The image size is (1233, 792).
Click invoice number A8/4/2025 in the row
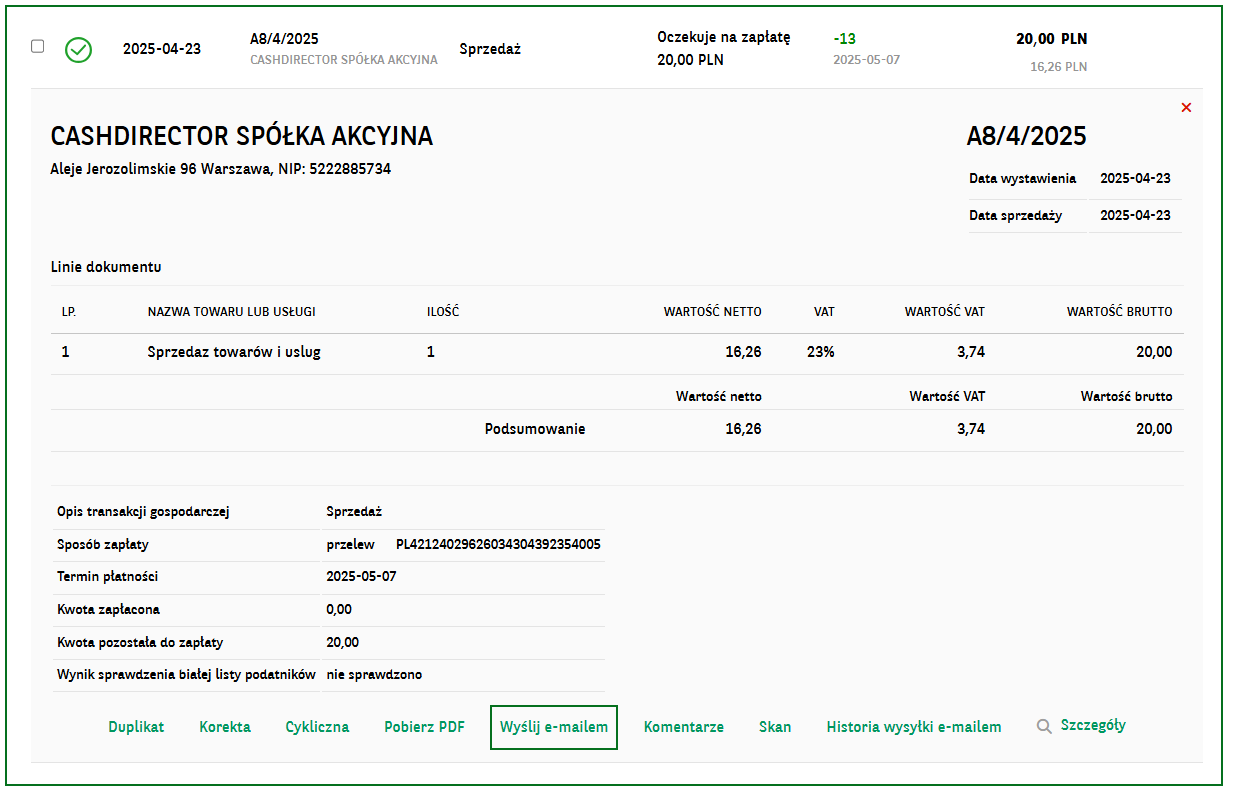click(284, 39)
